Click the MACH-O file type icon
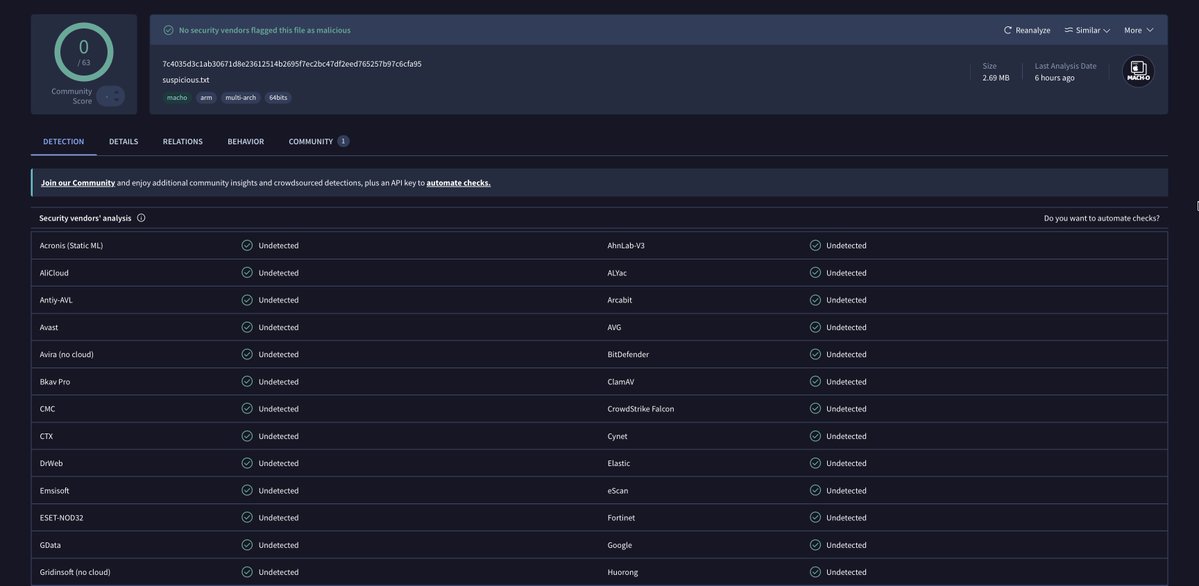Screen dimensions: 1199x586 (1138, 71)
